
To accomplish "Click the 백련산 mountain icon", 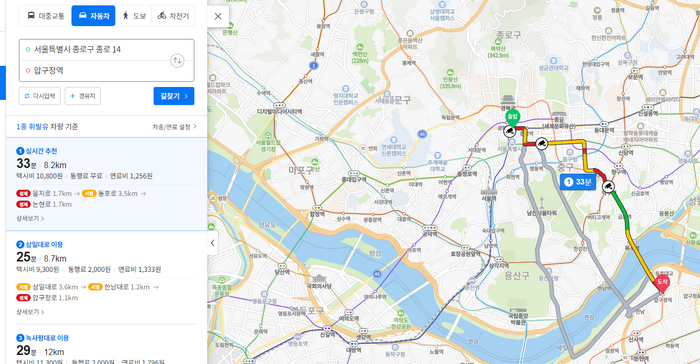I will (360, 46).
